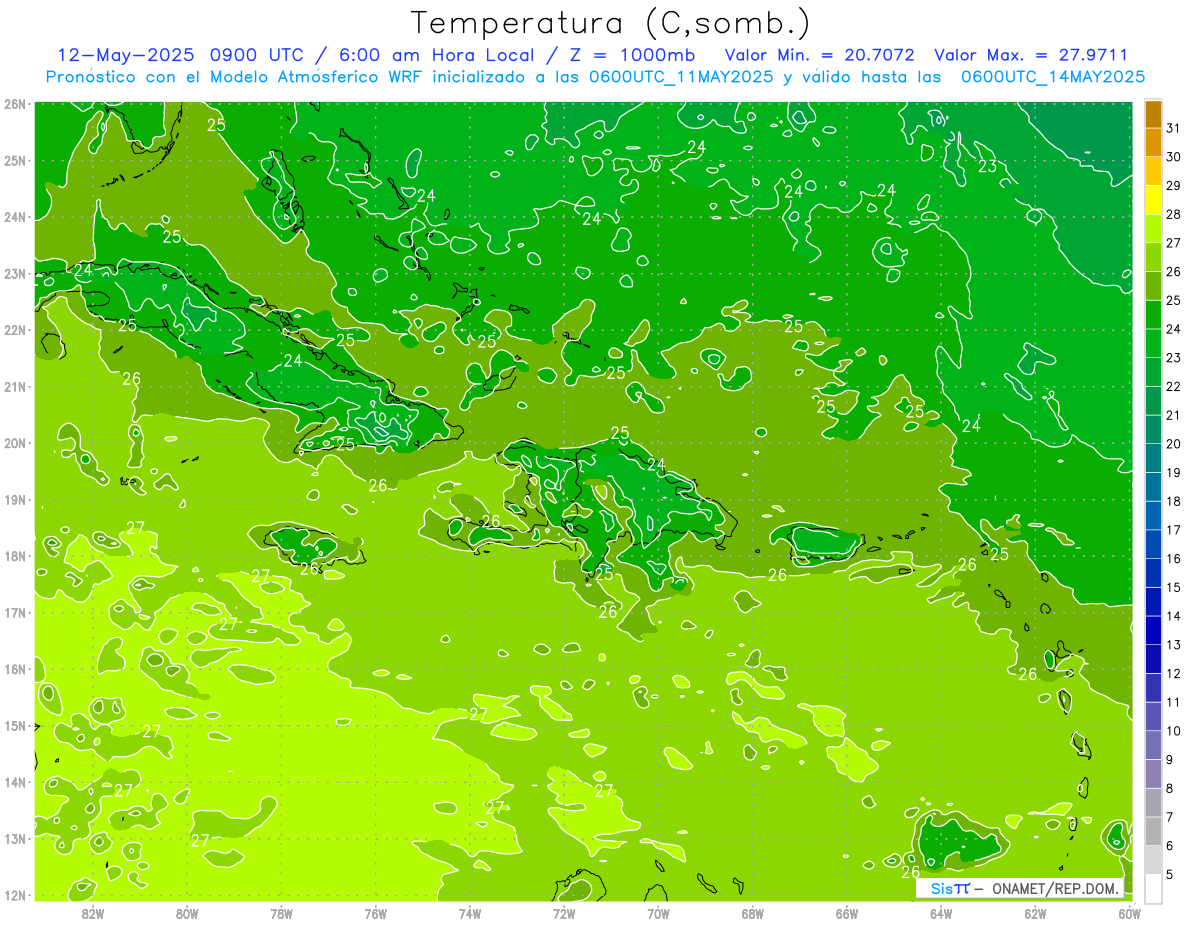This screenshot has height=927, width=1200.
Task: Click the dark blue swatch between 13 and 14
Action: [1153, 629]
